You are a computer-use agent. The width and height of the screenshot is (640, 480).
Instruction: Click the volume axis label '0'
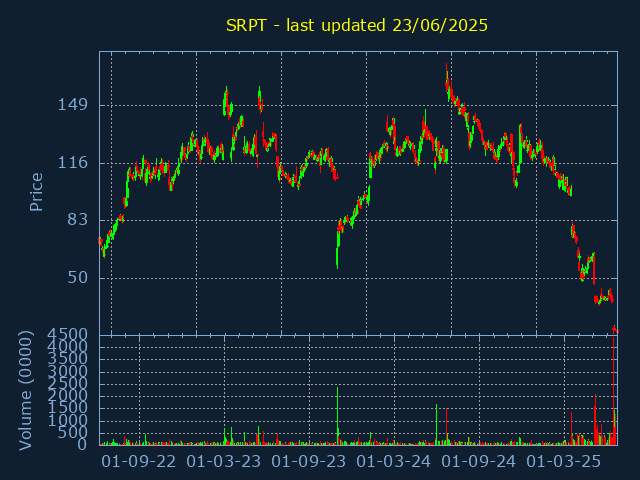tap(83, 444)
